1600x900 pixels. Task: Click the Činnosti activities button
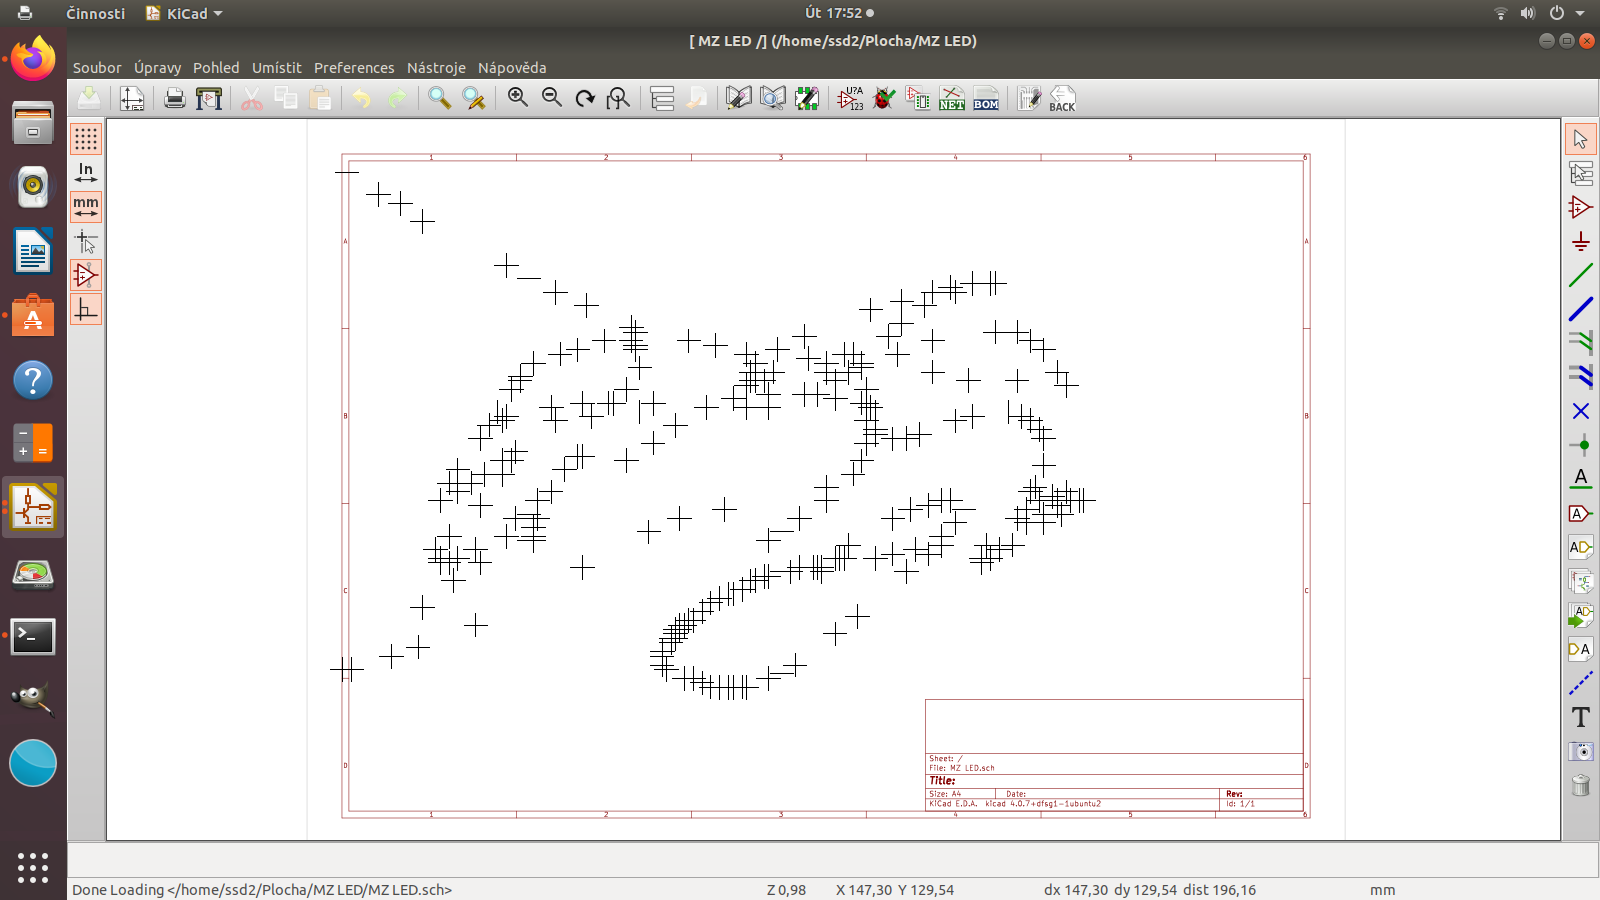click(96, 13)
